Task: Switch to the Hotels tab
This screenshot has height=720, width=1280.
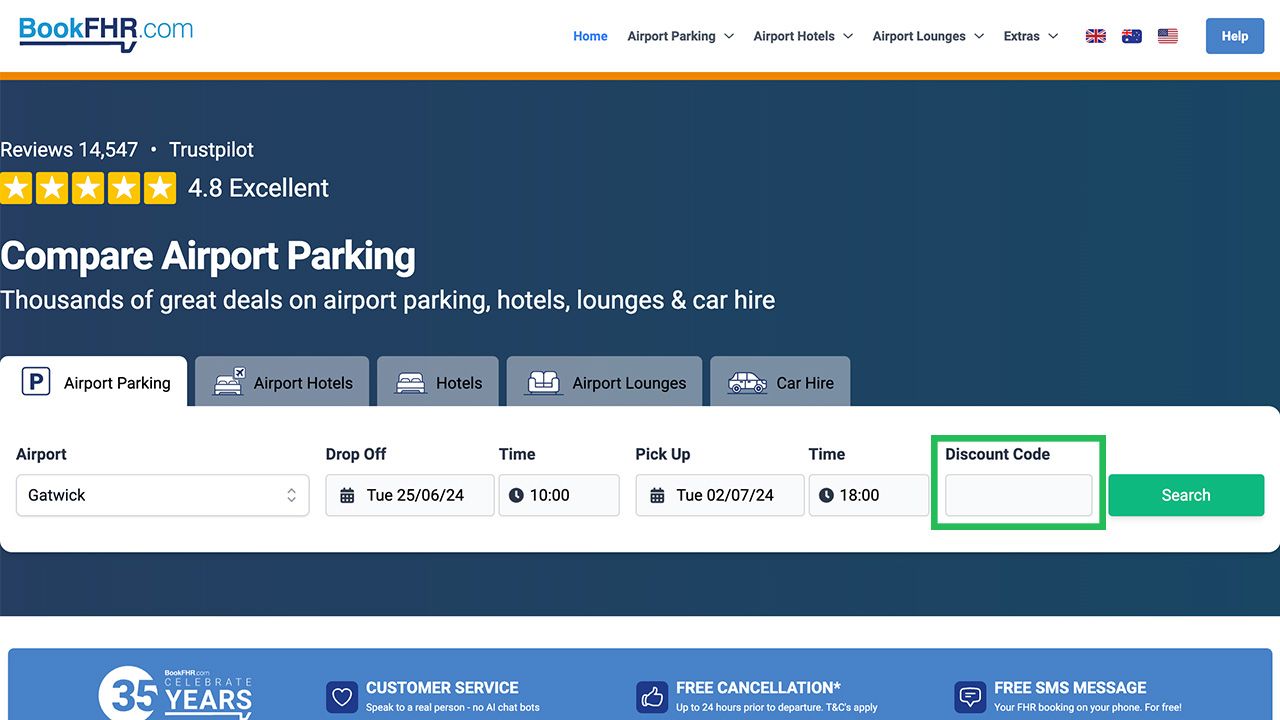Action: 438,382
